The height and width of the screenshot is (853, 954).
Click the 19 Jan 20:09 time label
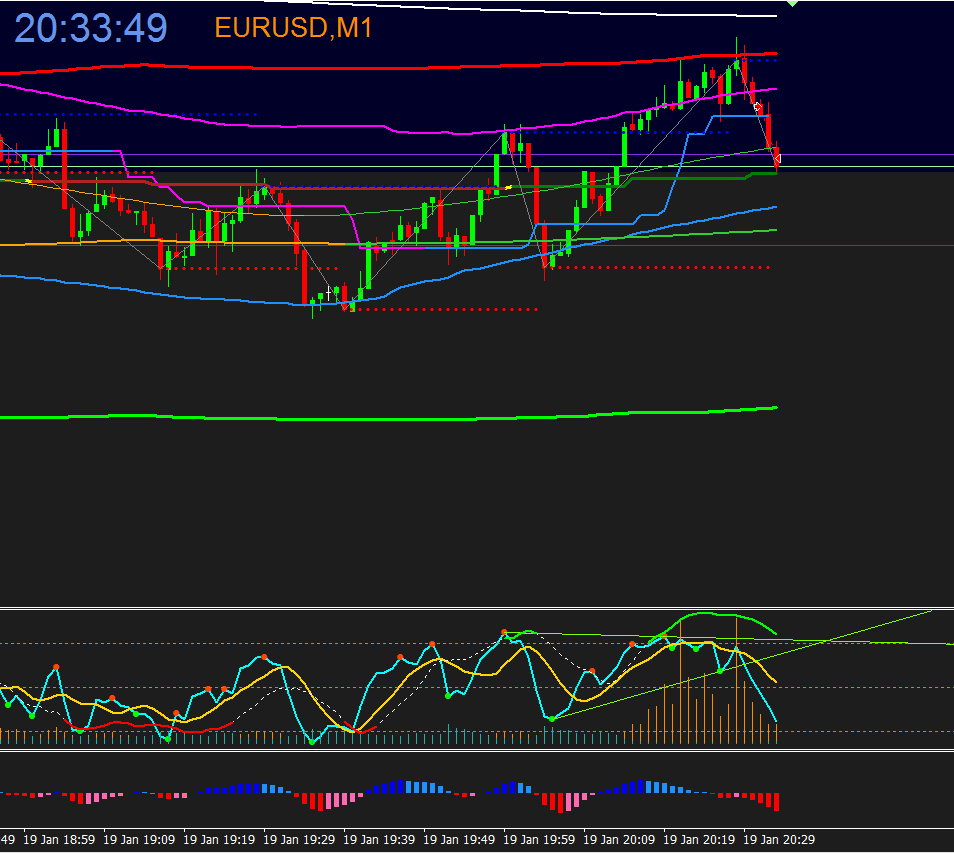point(619,840)
